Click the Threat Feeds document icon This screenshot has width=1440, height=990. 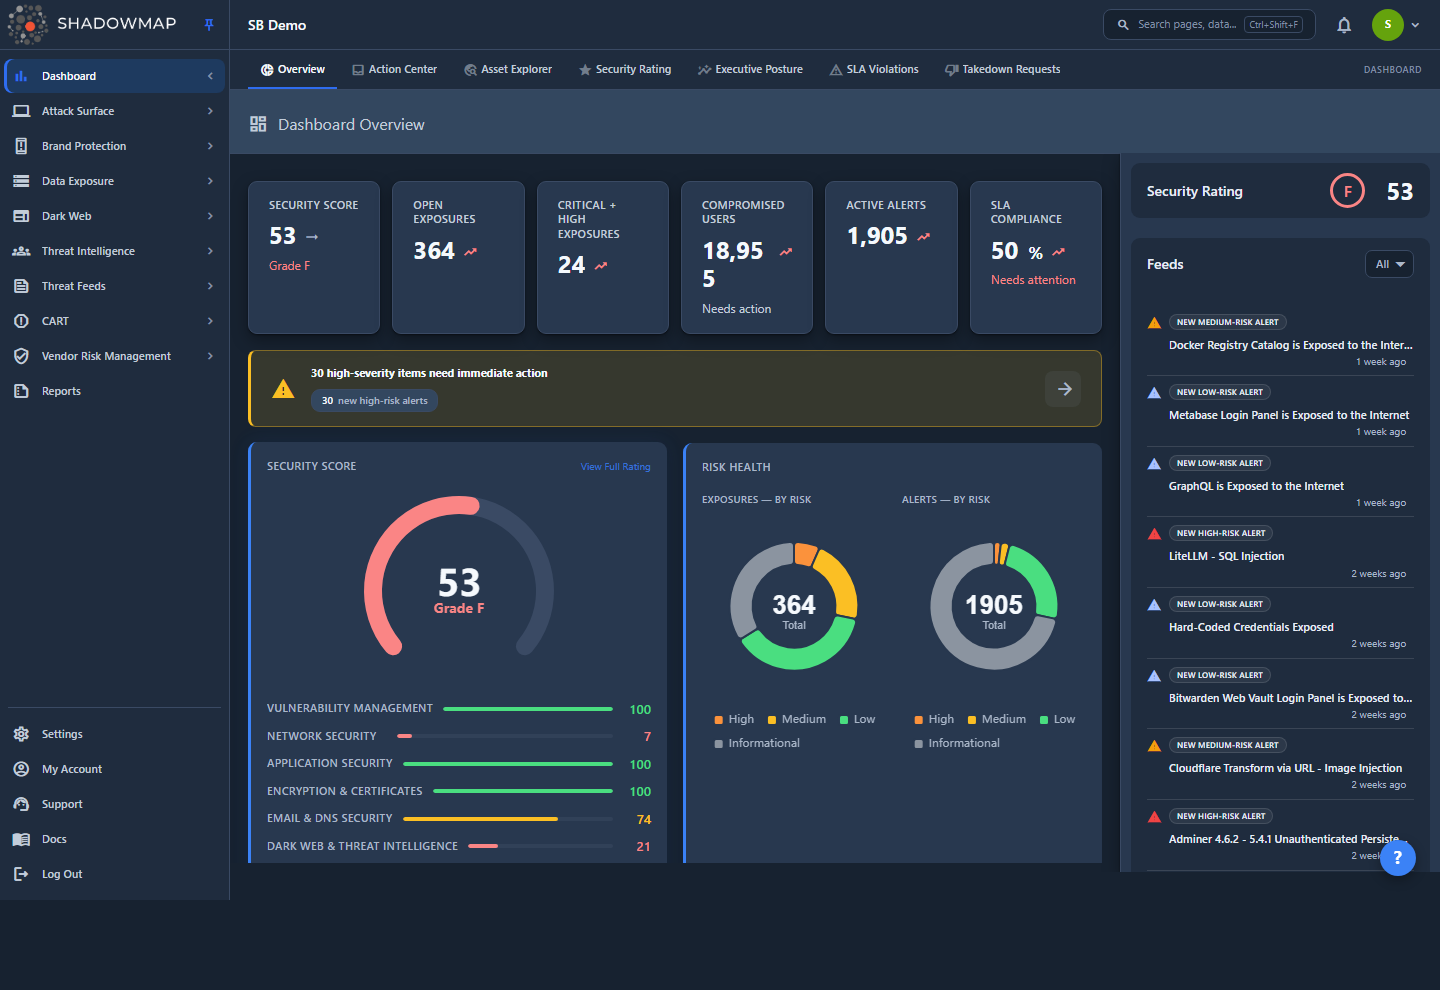click(21, 286)
